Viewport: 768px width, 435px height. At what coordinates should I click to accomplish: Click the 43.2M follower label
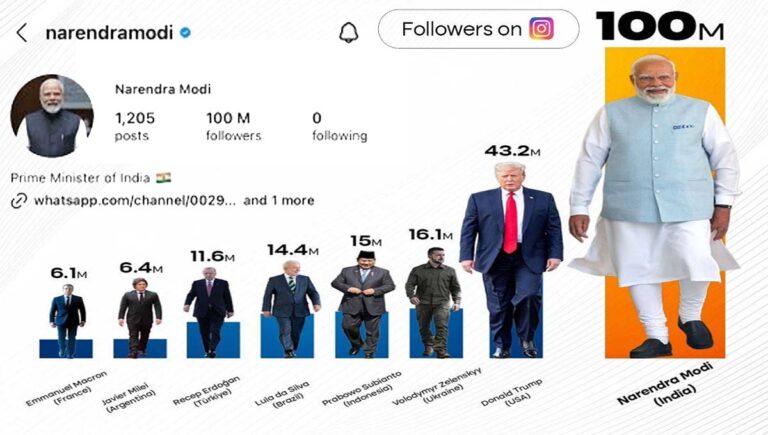pyautogui.click(x=512, y=151)
